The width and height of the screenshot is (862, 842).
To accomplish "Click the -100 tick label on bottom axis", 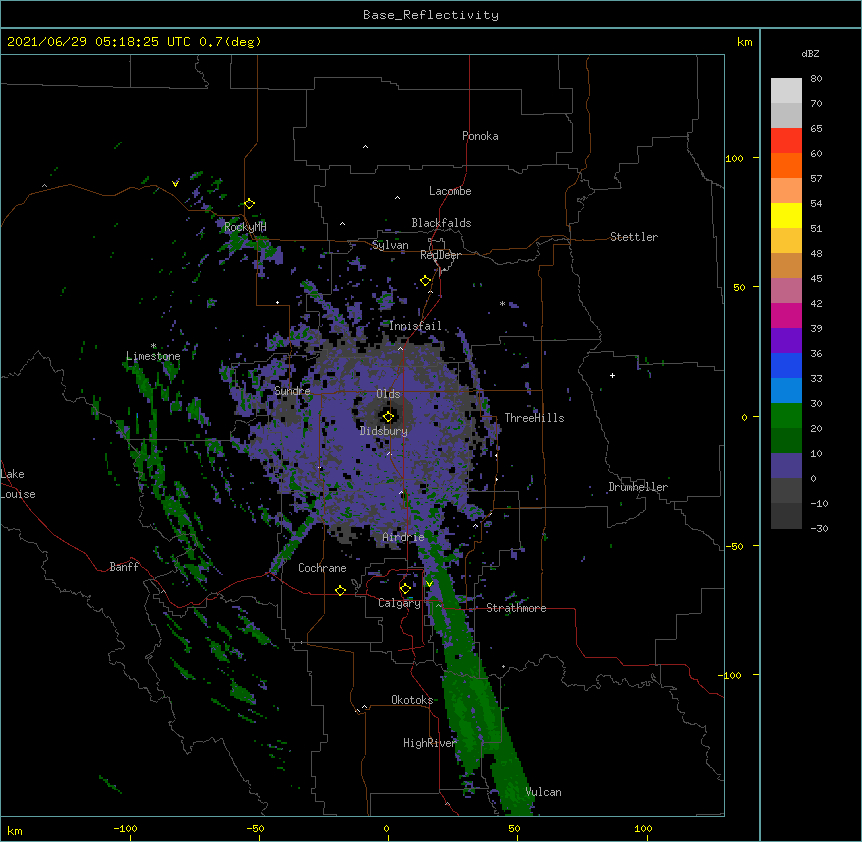I will pos(125,828).
